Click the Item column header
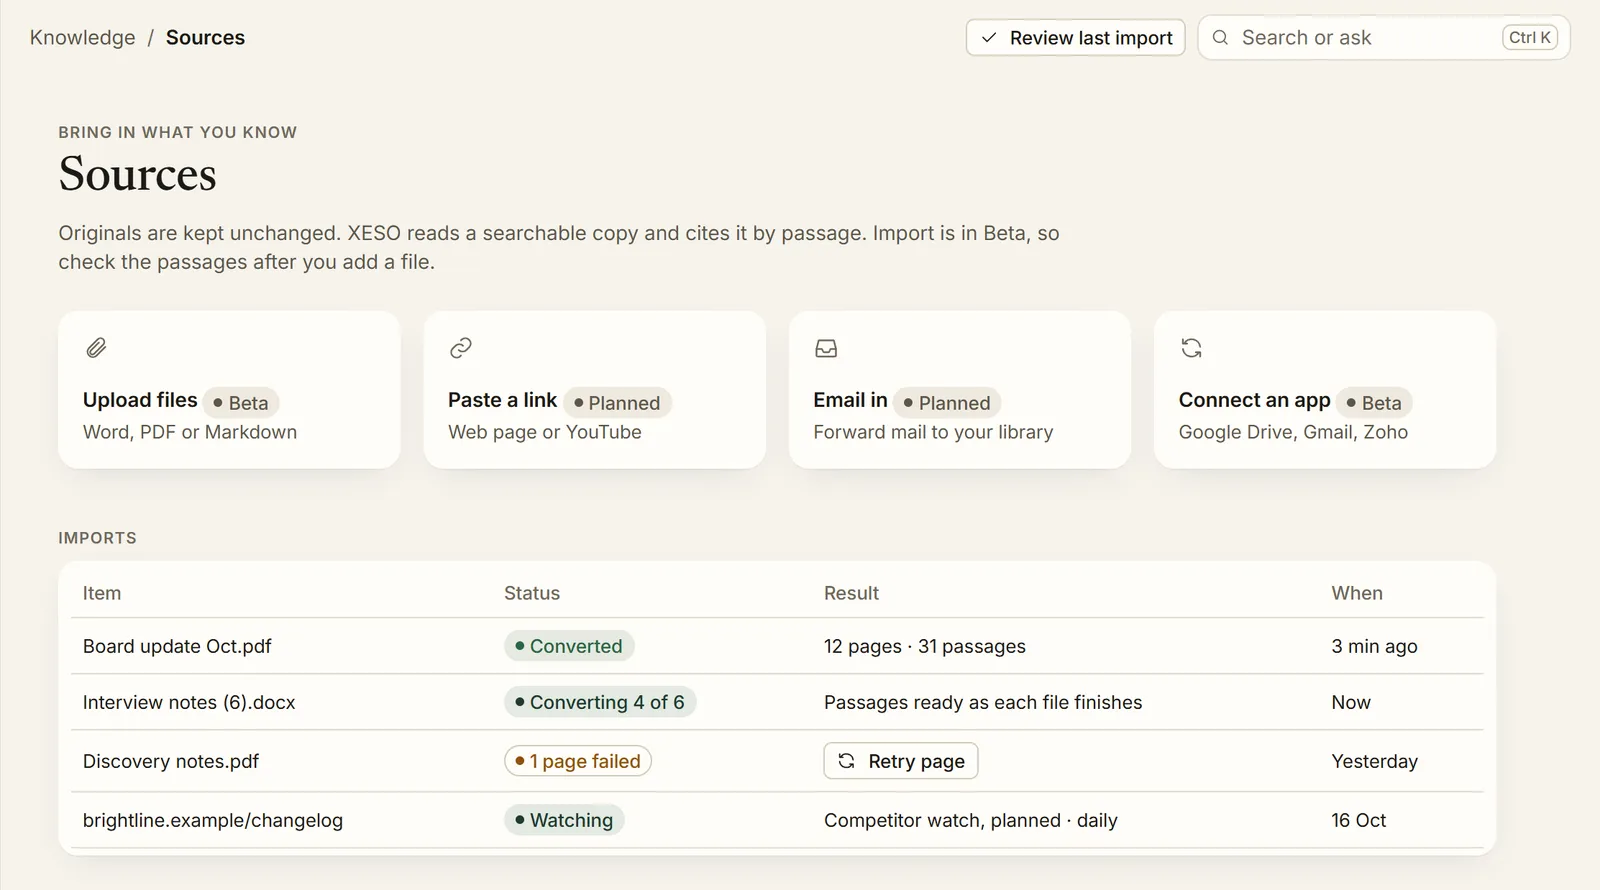The image size is (1600, 890). coord(102,593)
